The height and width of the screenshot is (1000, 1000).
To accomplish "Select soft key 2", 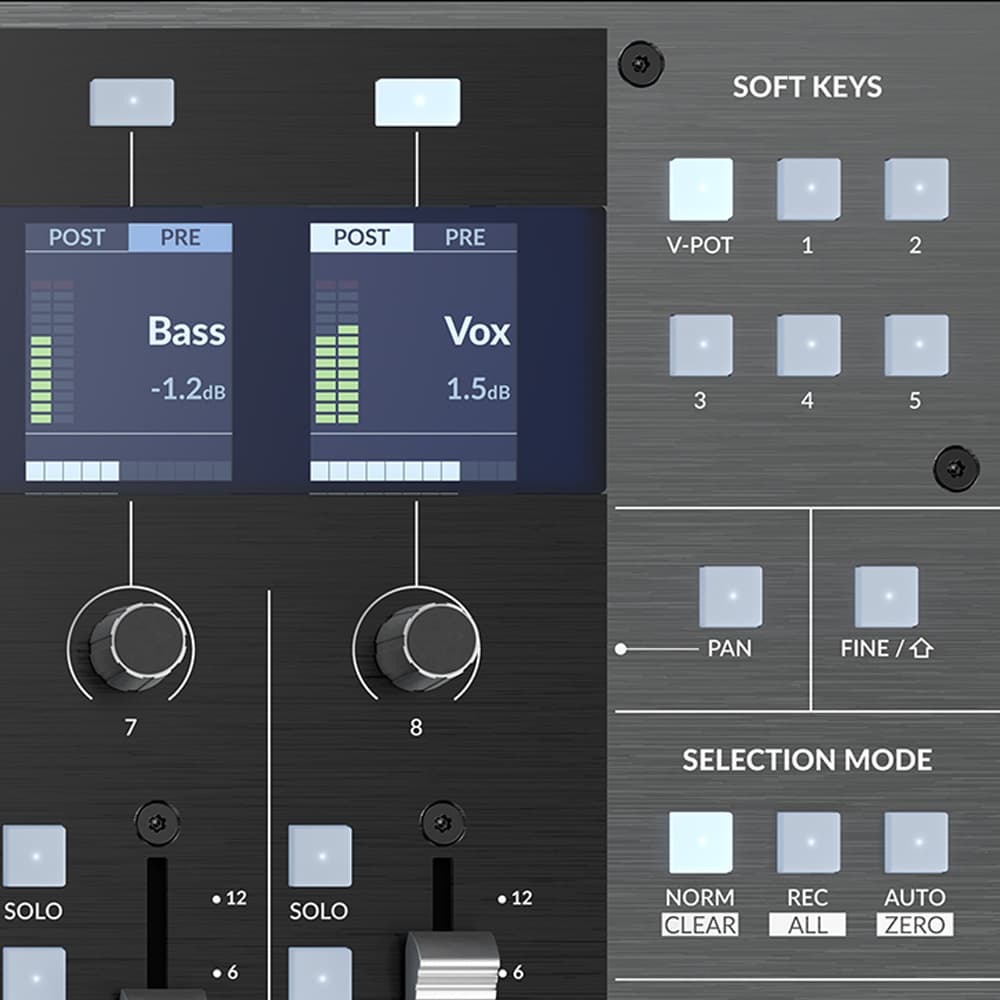I will pos(916,189).
